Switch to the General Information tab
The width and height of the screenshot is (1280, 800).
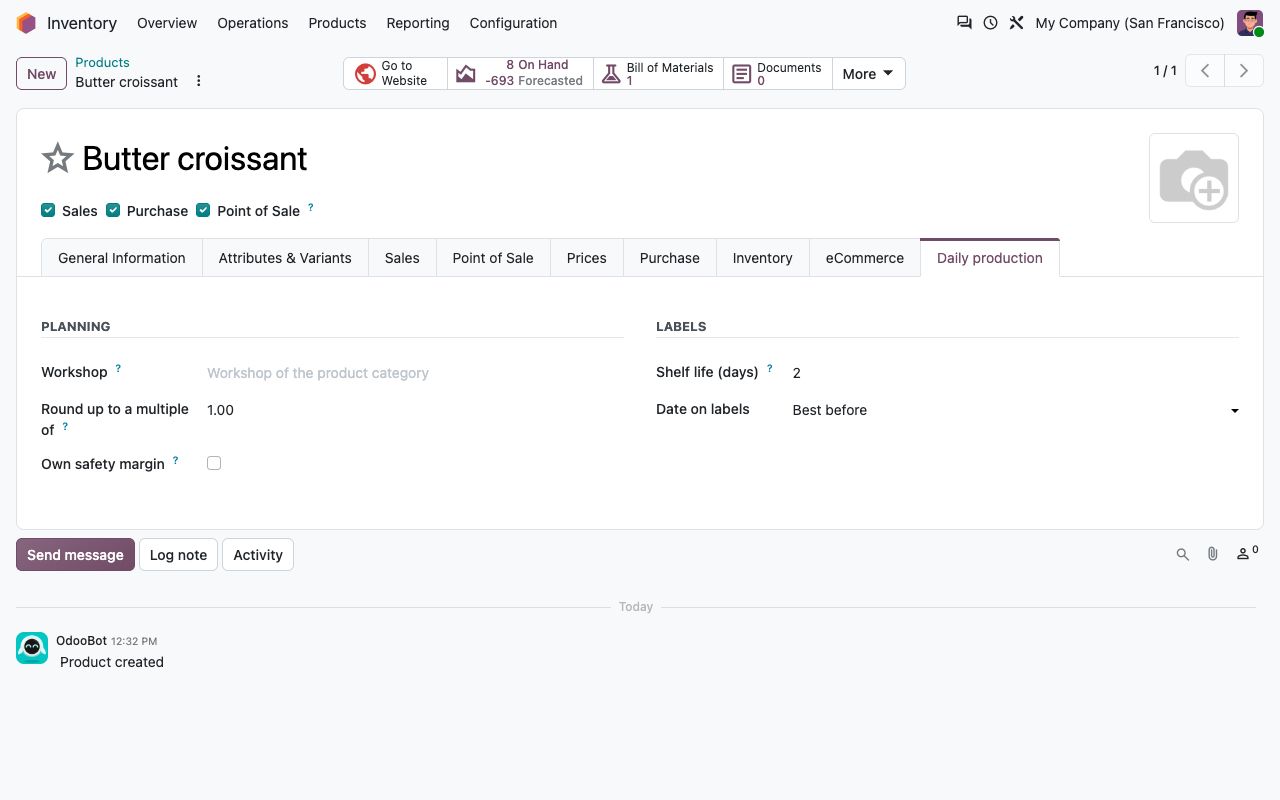tap(122, 258)
